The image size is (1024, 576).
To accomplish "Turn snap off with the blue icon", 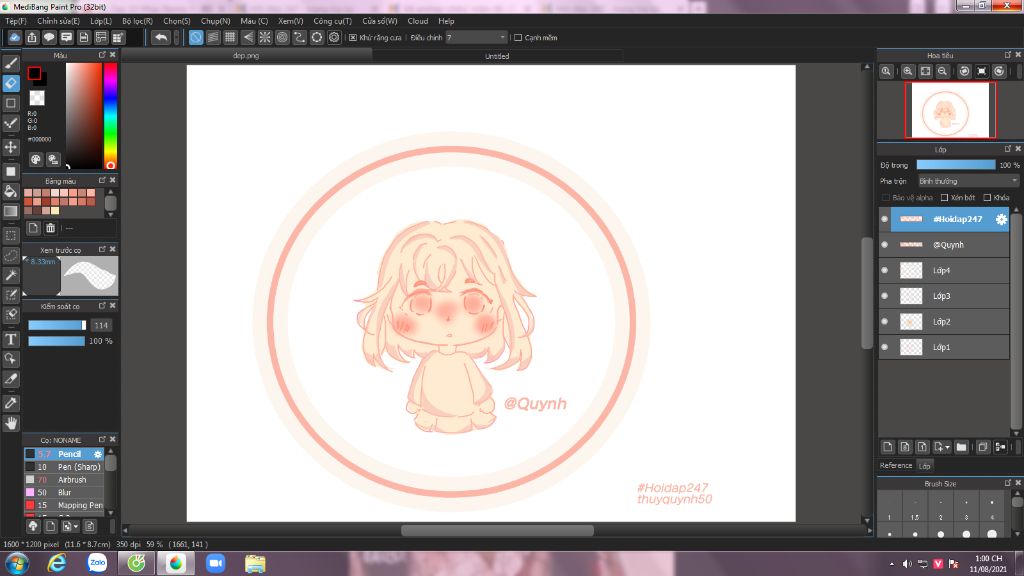I will point(195,37).
